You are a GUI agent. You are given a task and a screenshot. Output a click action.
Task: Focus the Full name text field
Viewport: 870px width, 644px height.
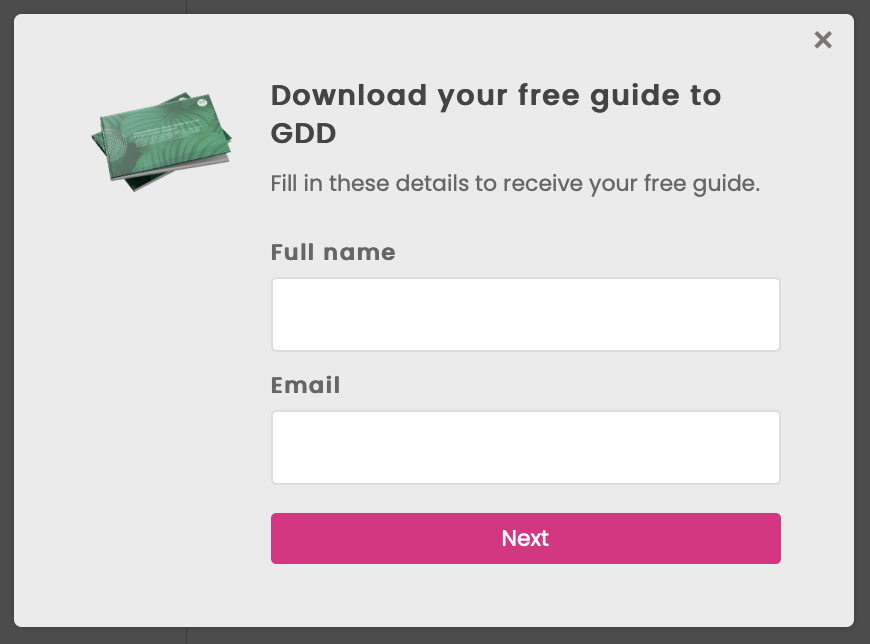(x=525, y=315)
